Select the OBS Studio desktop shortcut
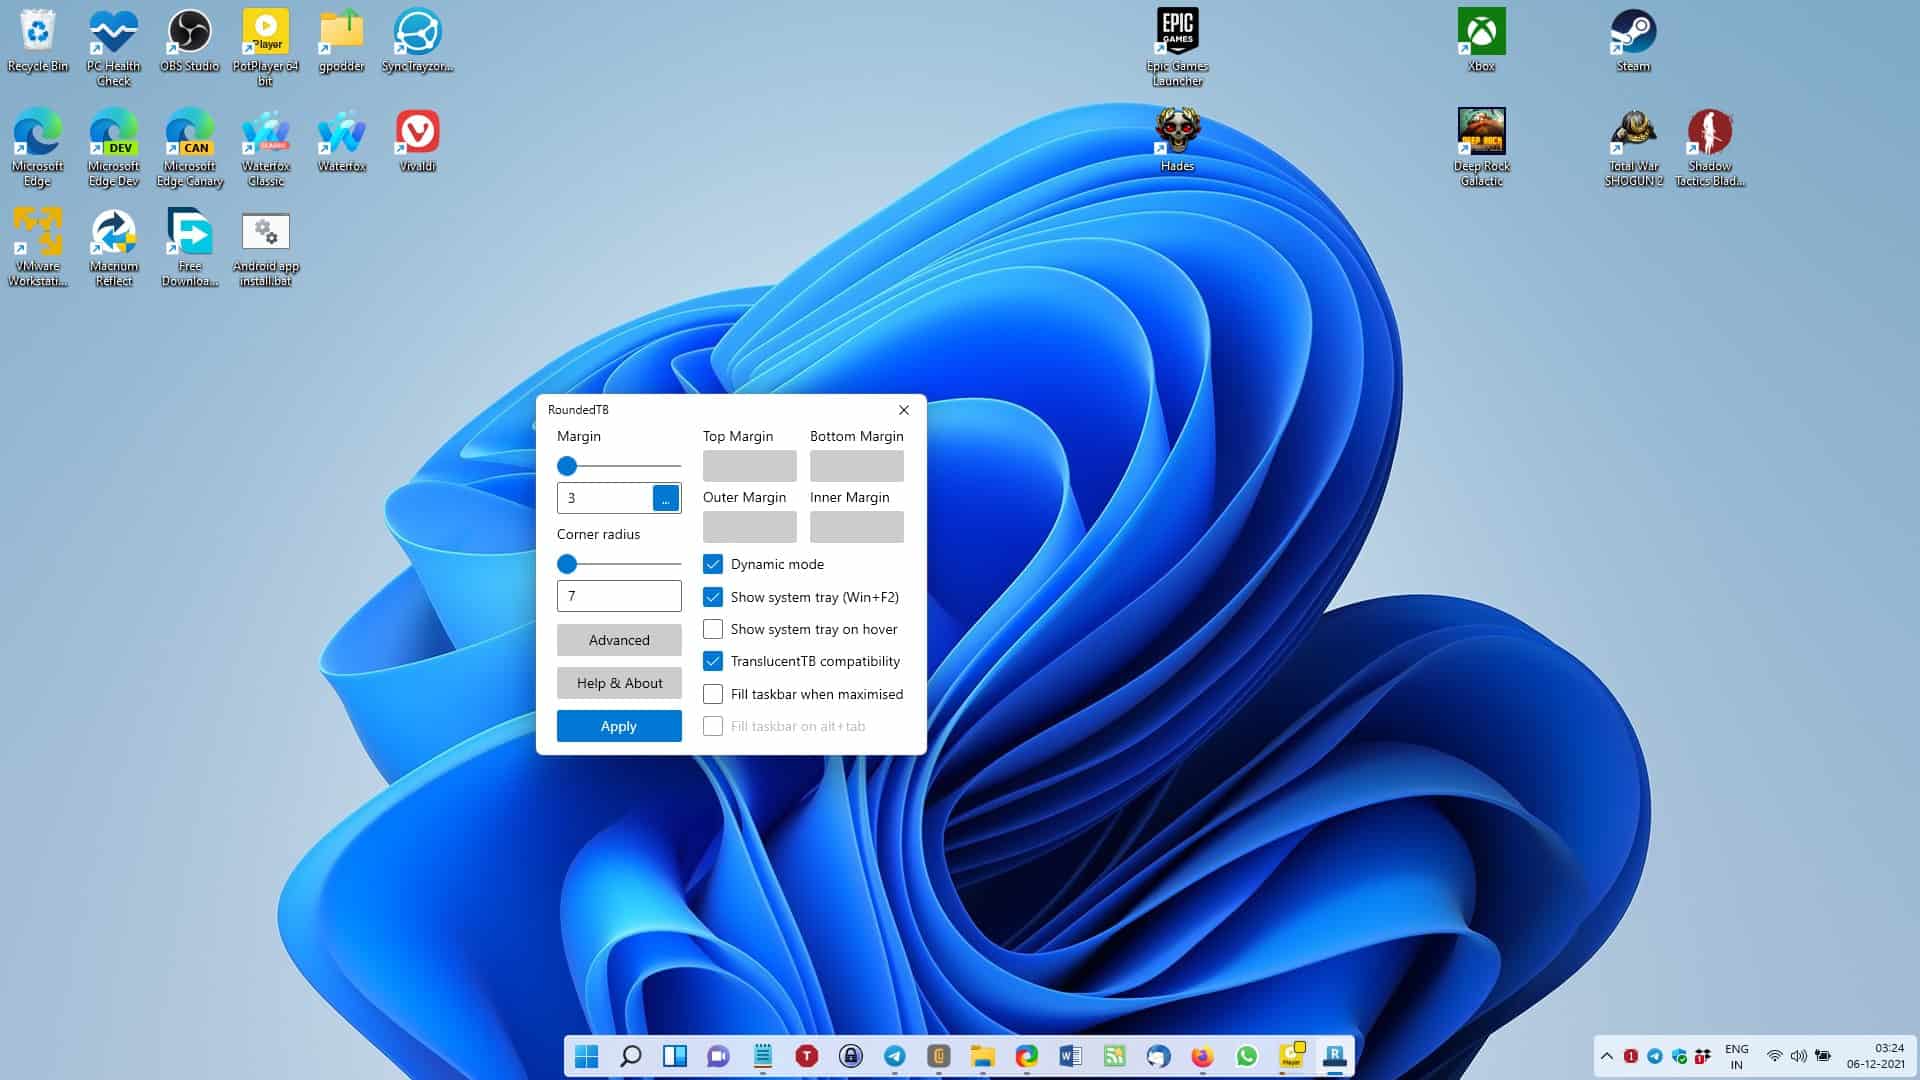The width and height of the screenshot is (1920, 1080). (x=190, y=41)
